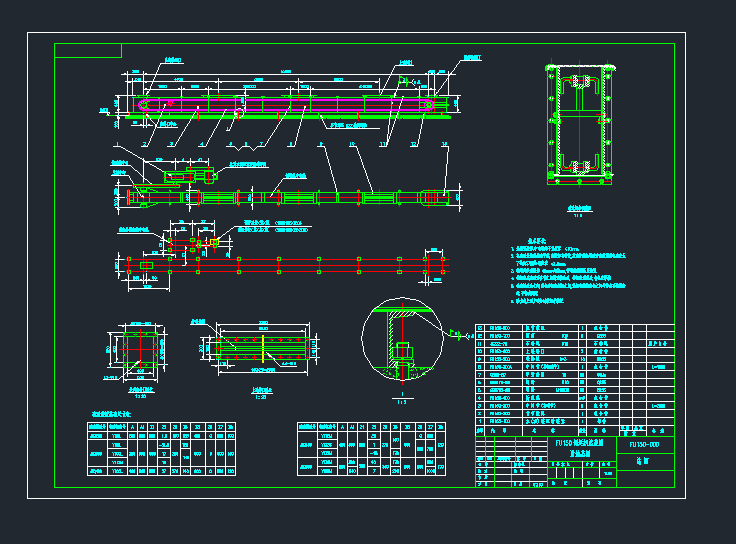This screenshot has width=736, height=544.
Task: Select the drive motor assembly above the plan view
Action: pos(185,177)
